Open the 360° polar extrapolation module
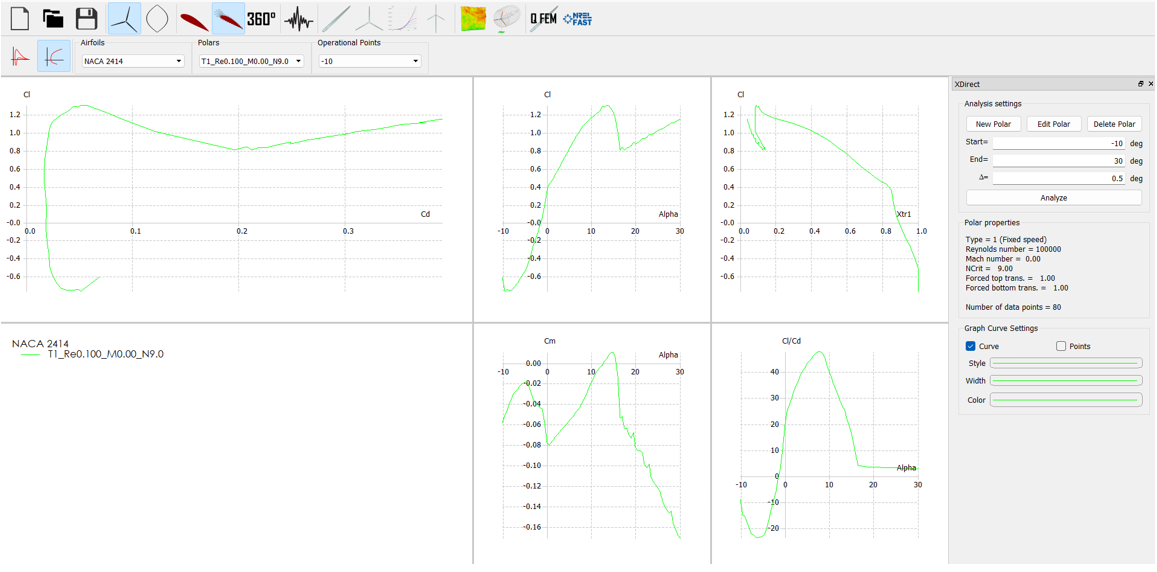The width and height of the screenshot is (1157, 572). 261,18
